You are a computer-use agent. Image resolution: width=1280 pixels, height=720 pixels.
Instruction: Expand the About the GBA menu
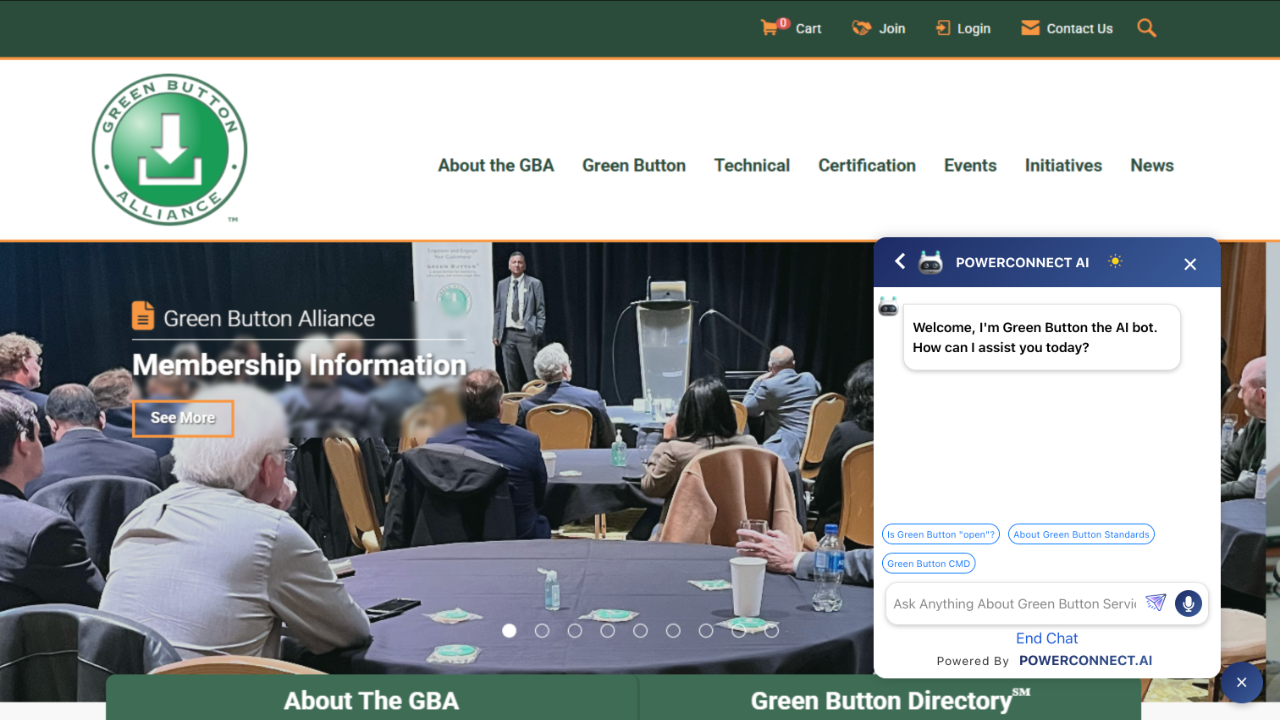(x=496, y=166)
